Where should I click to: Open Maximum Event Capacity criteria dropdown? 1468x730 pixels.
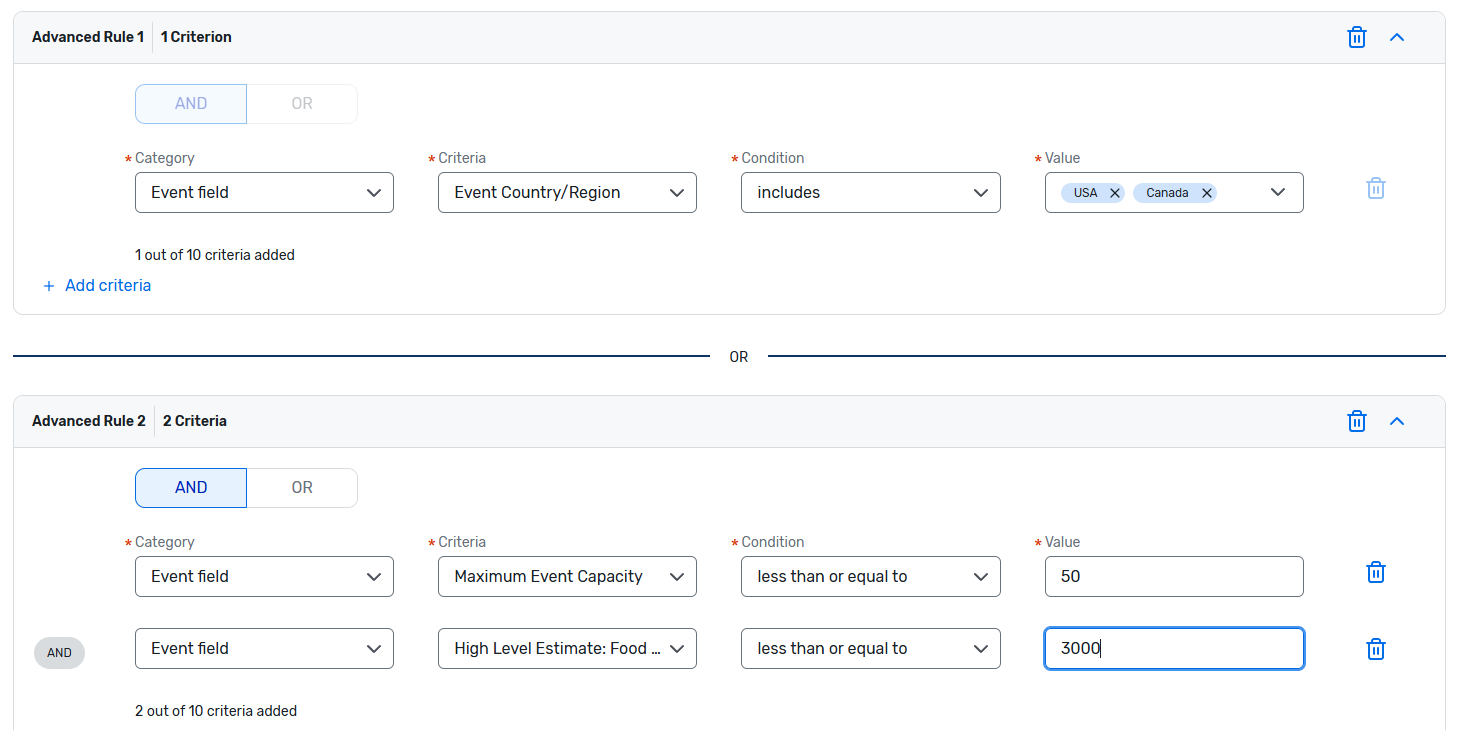pos(567,577)
